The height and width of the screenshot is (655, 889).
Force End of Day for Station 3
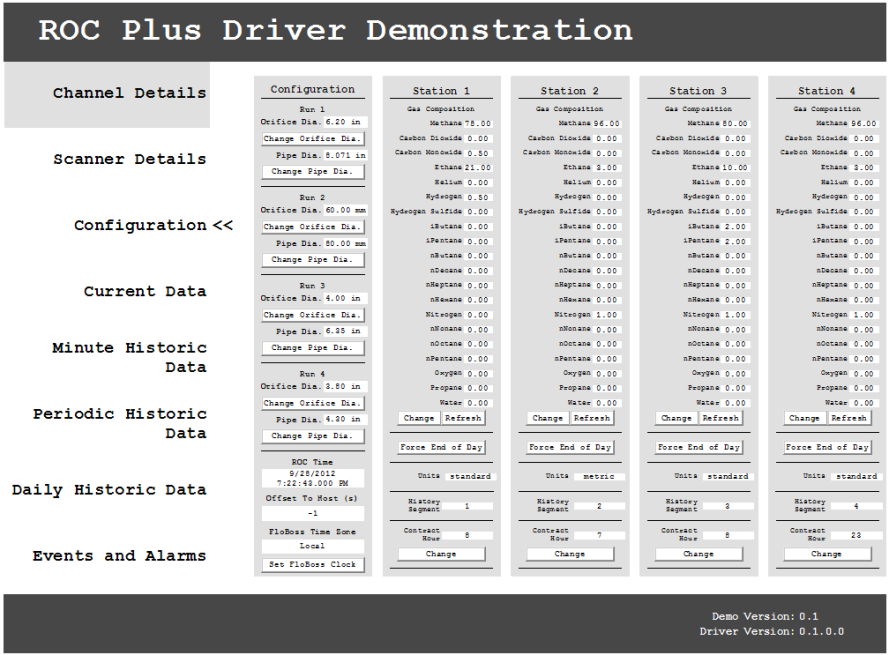point(698,447)
